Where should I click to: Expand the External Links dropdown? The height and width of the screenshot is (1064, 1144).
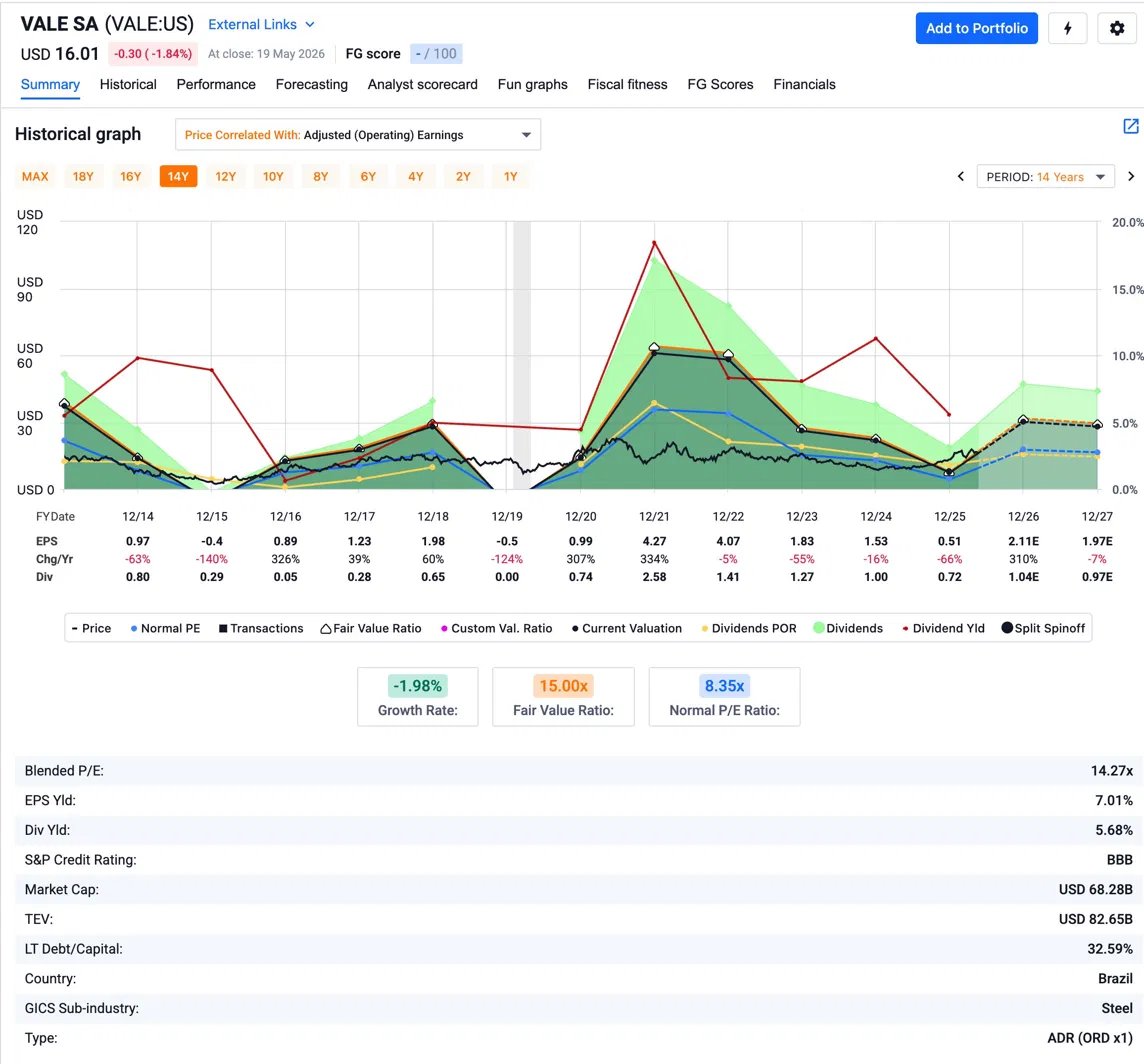click(x=261, y=24)
